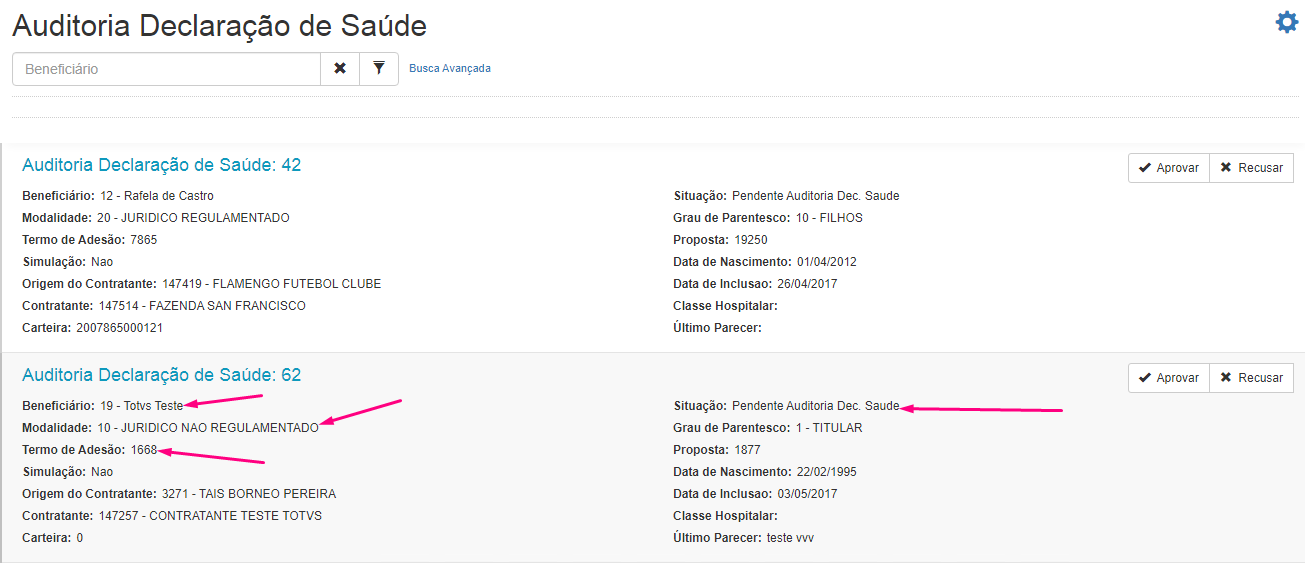The width and height of the screenshot is (1305, 570).
Task: Select text 147419 - FLAMENGO FUTEBOL CLUBE
Action: [x=272, y=284]
